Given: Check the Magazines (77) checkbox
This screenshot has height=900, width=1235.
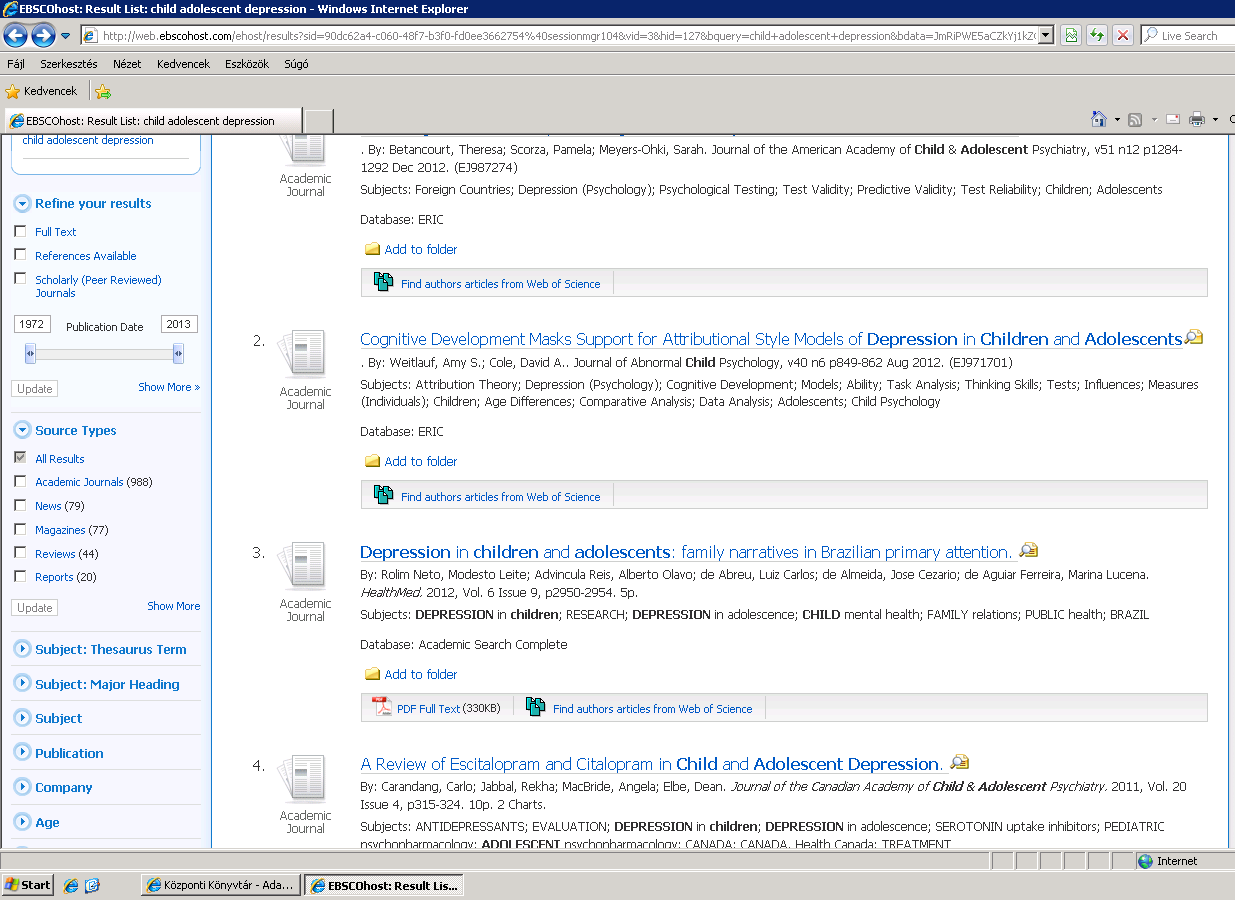Looking at the screenshot, I should (20, 529).
